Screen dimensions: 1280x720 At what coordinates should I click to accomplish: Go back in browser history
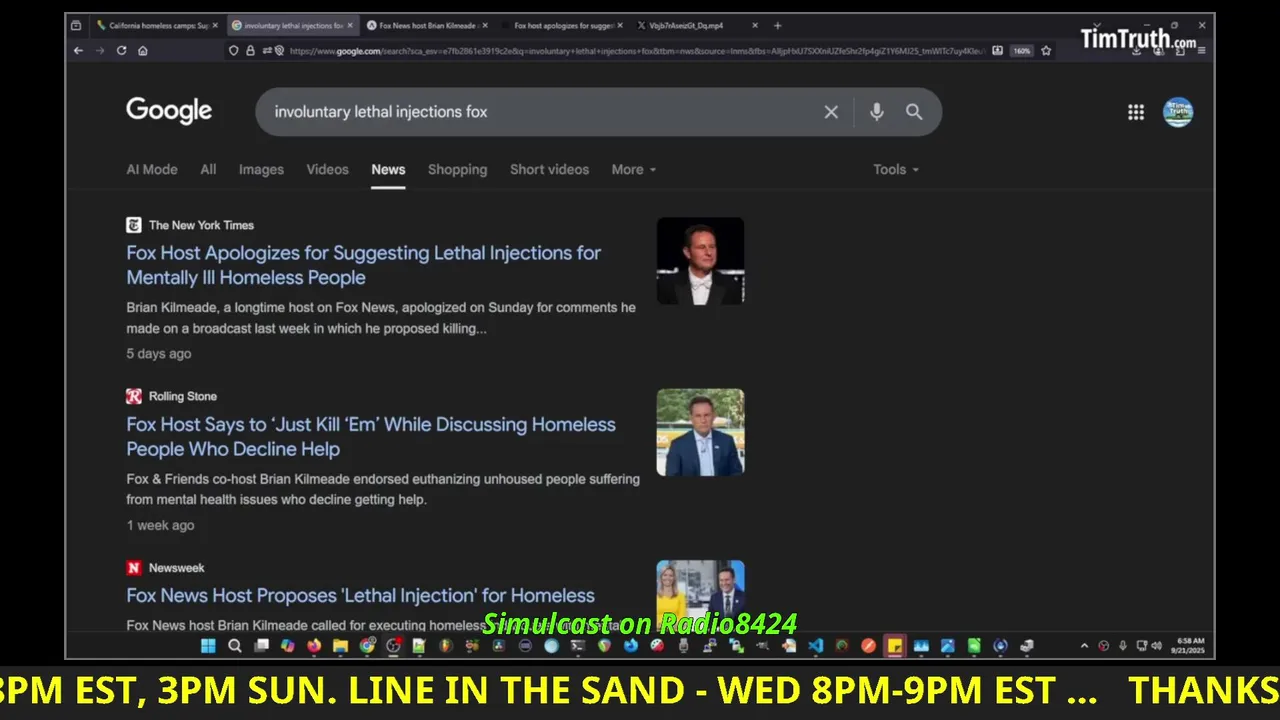point(78,50)
